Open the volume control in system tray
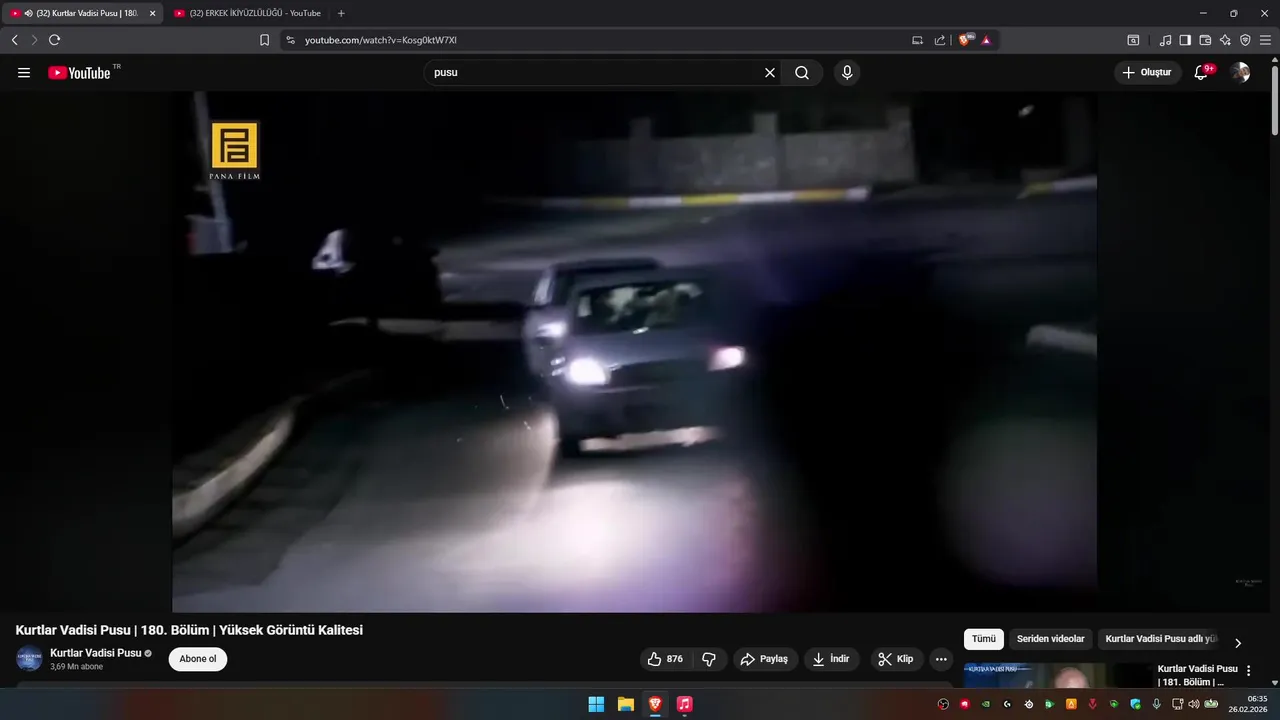Viewport: 1280px width, 720px height. 1194,704
